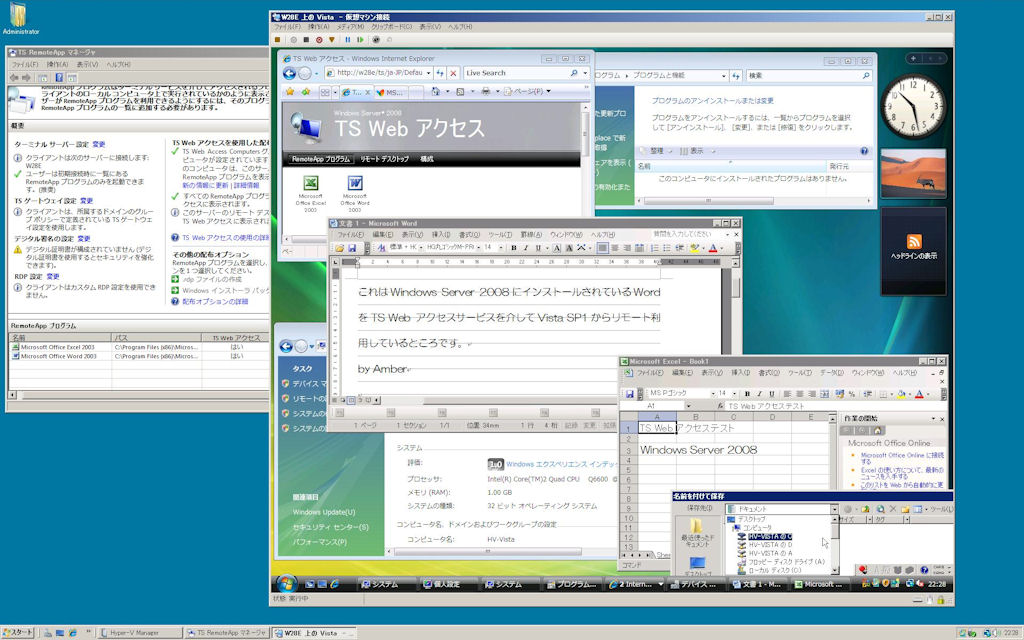Click IE red stop X button
1024x640 pixels.
pyautogui.click(x=453, y=73)
